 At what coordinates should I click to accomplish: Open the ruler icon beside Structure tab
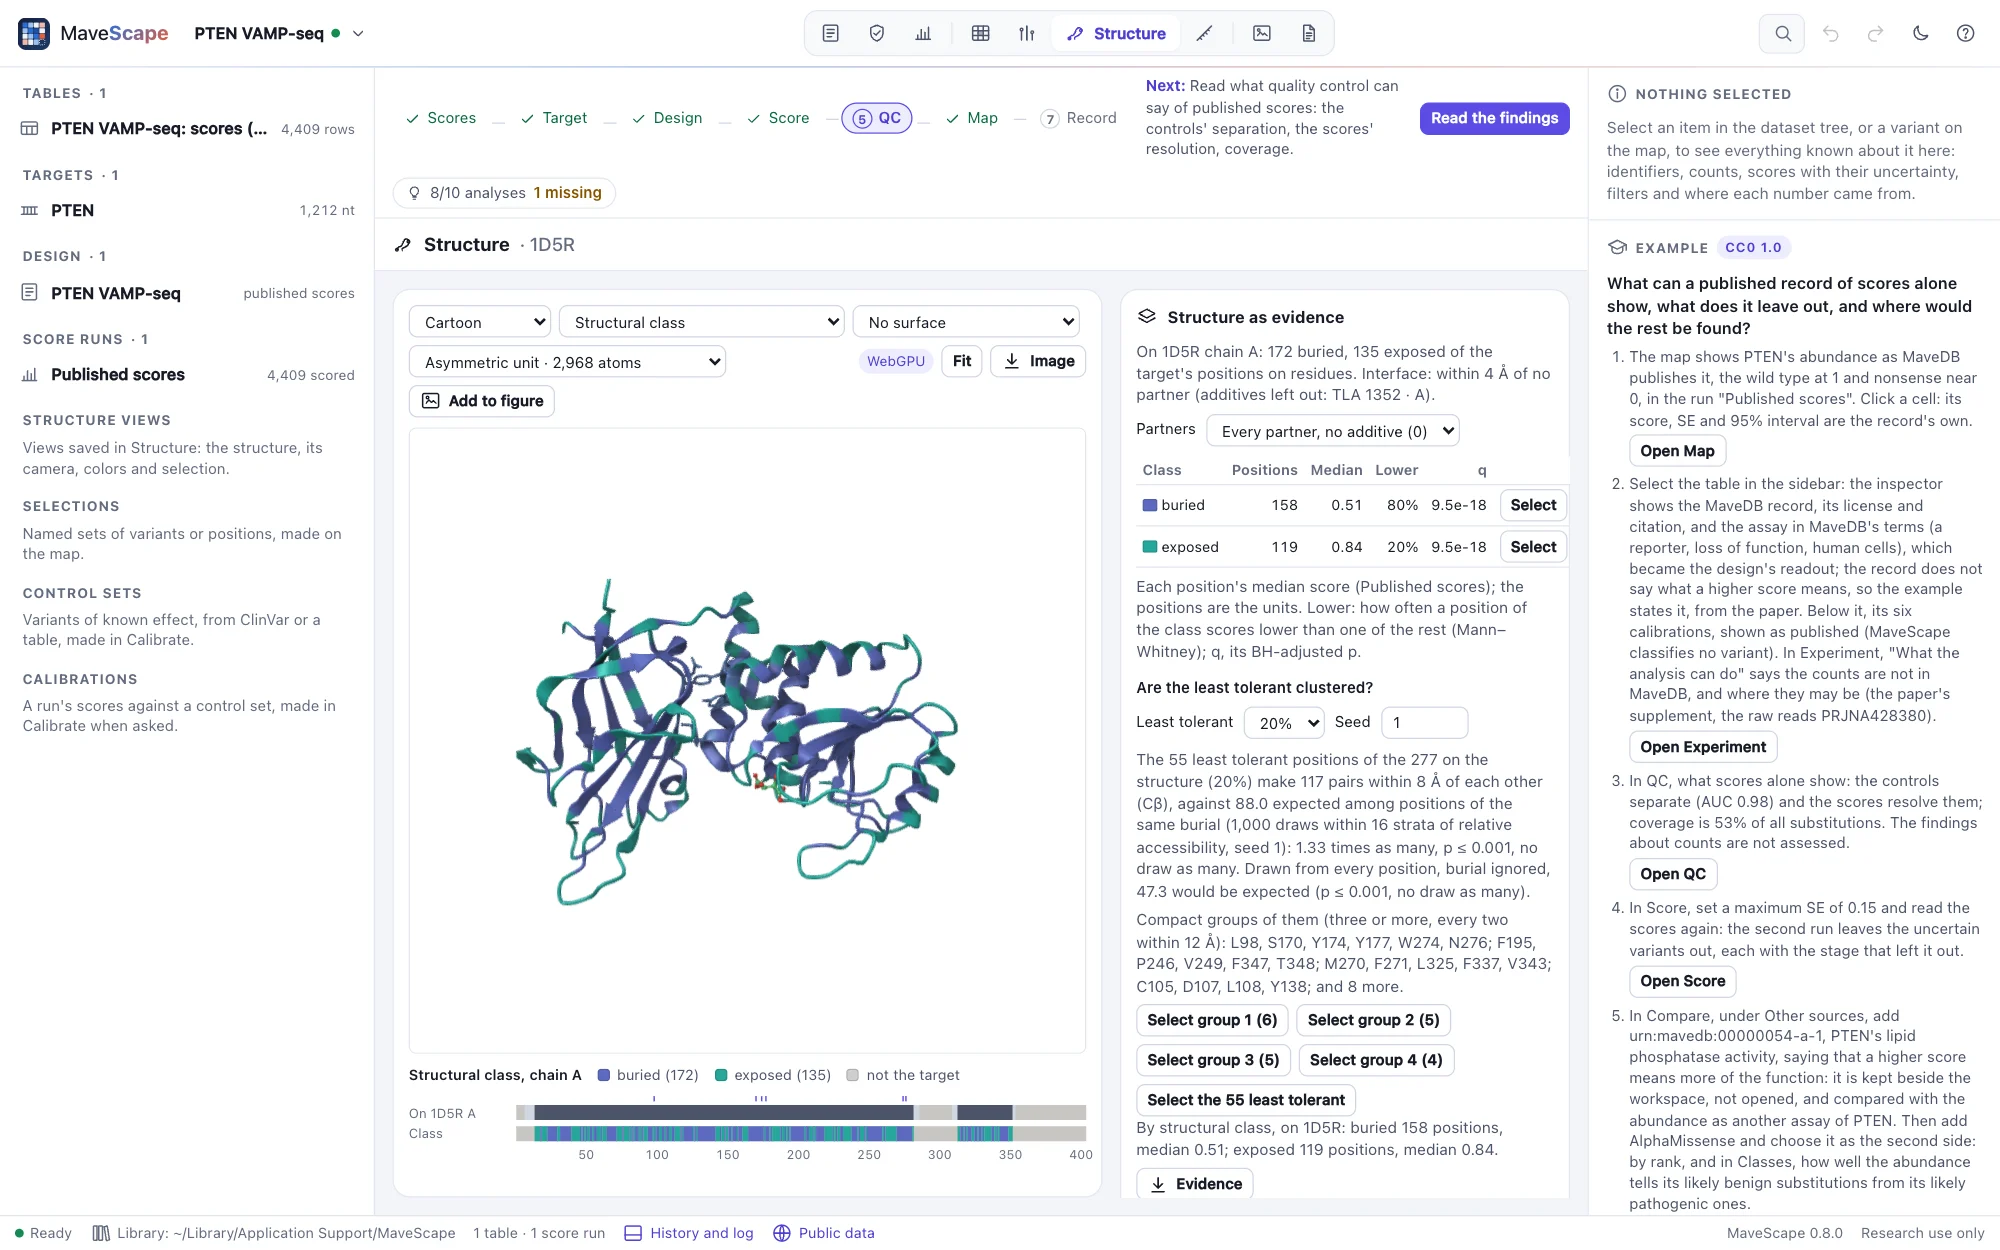[x=1205, y=33]
